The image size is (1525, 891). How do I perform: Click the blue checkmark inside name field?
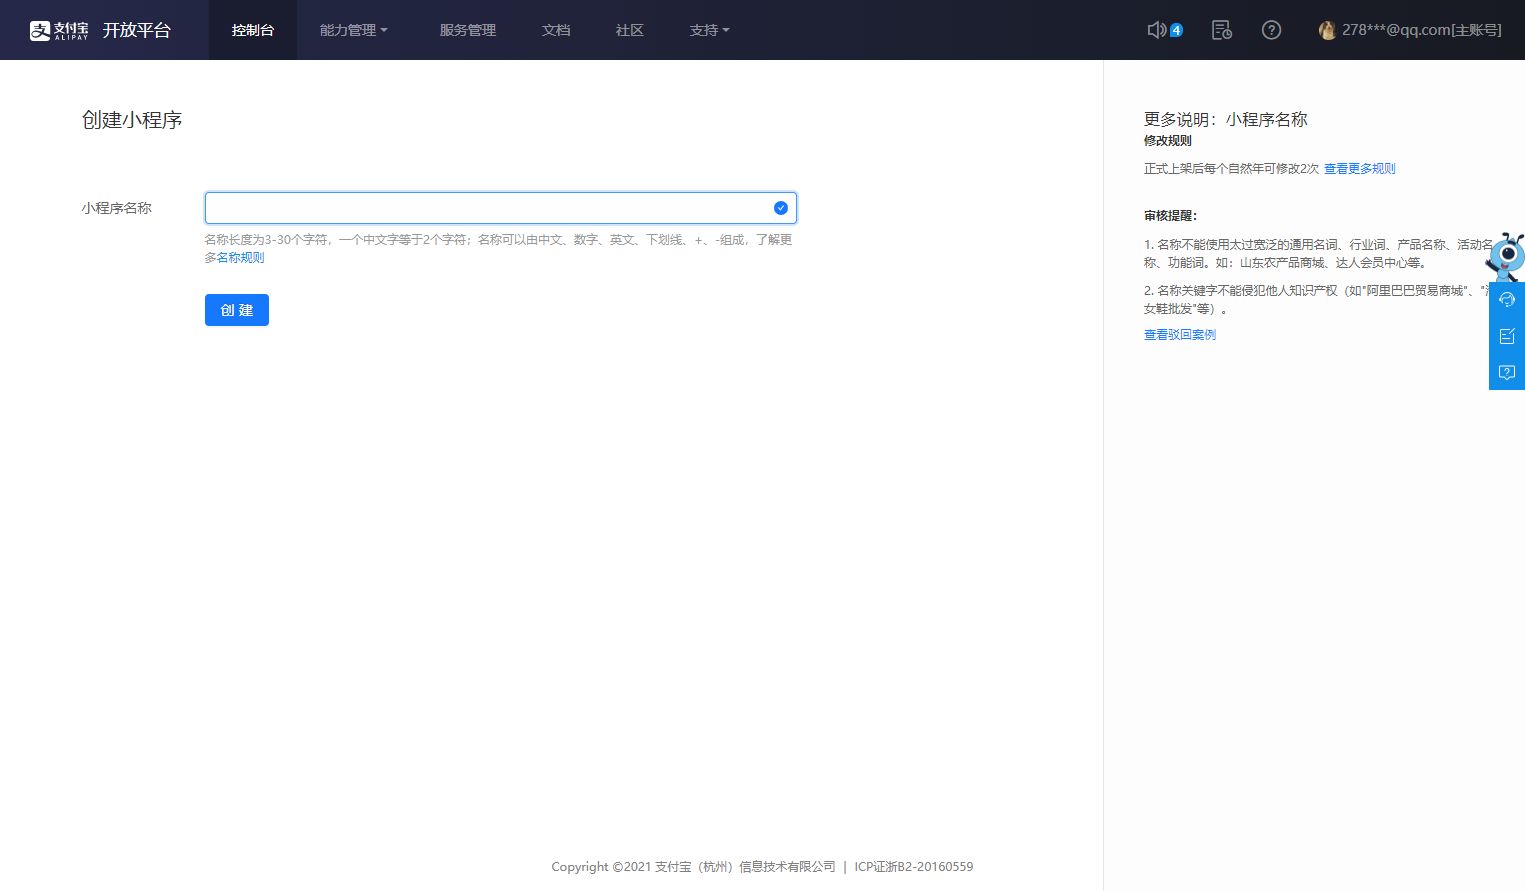[781, 208]
